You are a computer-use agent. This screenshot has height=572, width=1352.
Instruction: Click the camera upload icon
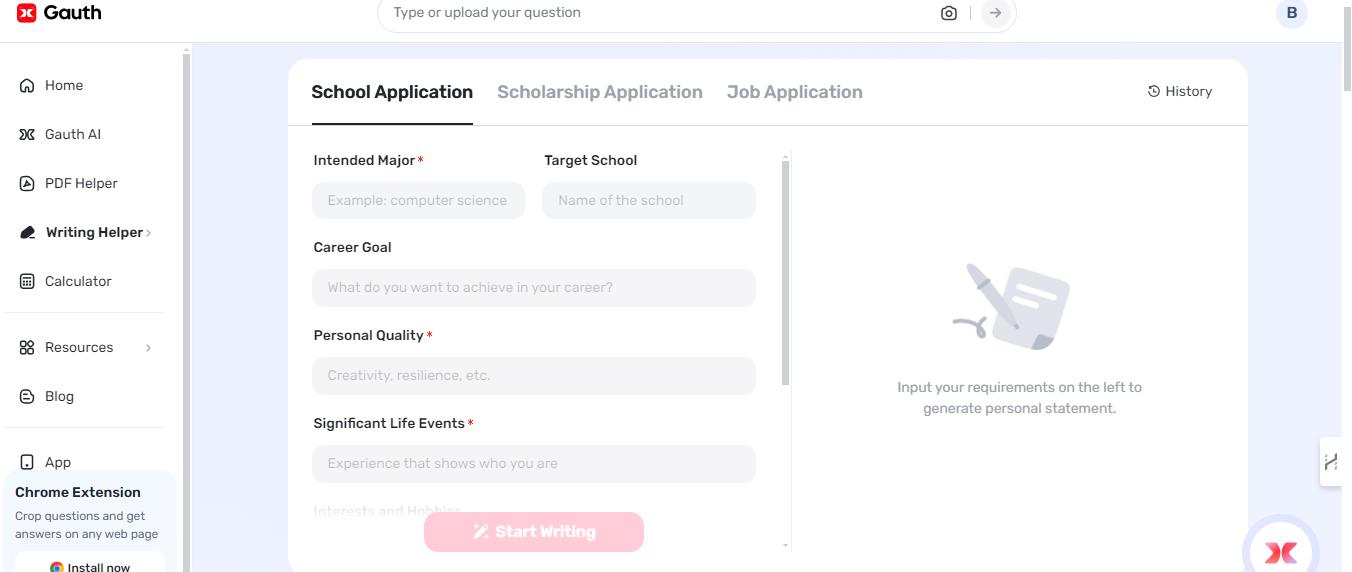point(948,13)
